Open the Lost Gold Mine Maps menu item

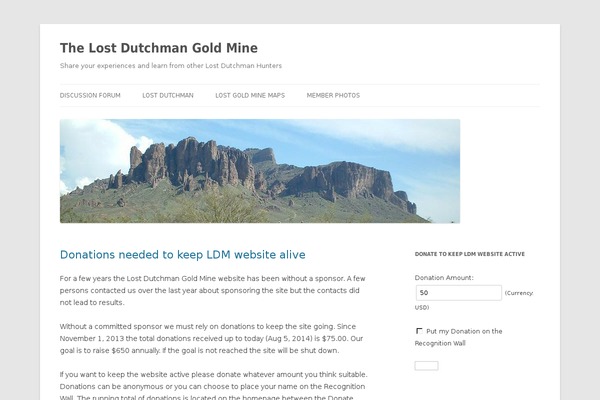coord(250,95)
